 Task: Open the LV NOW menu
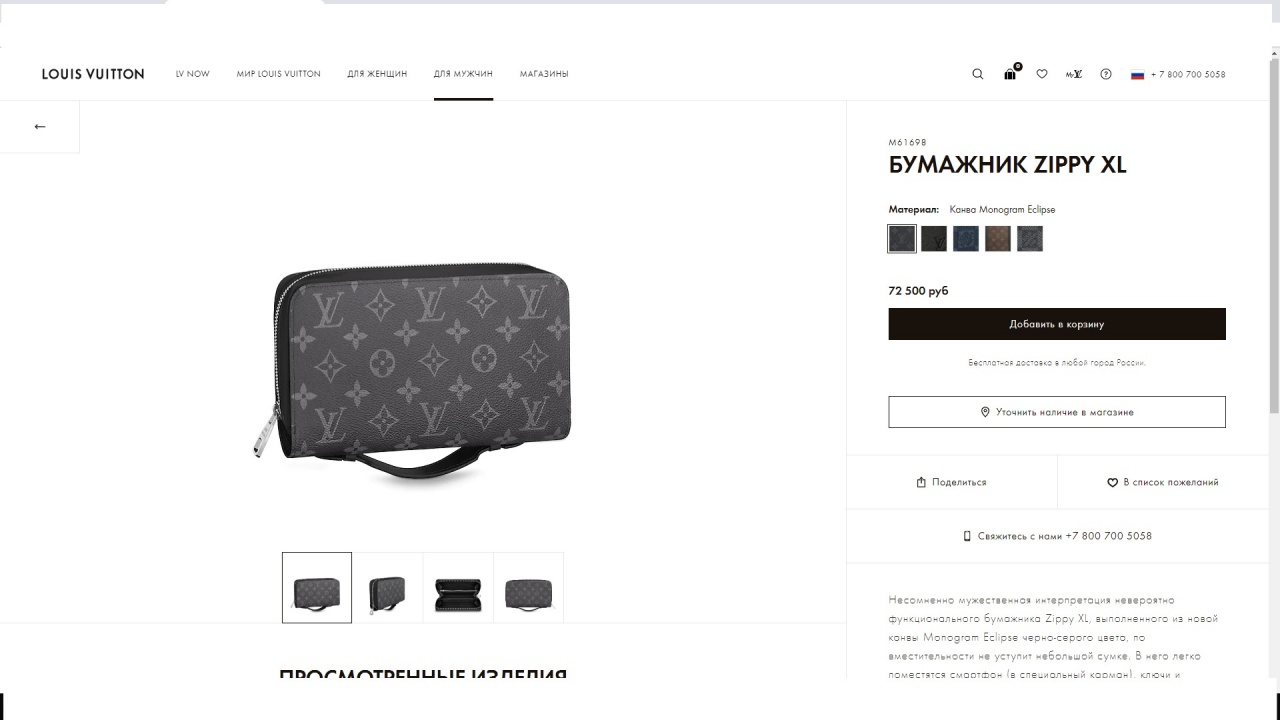(193, 74)
